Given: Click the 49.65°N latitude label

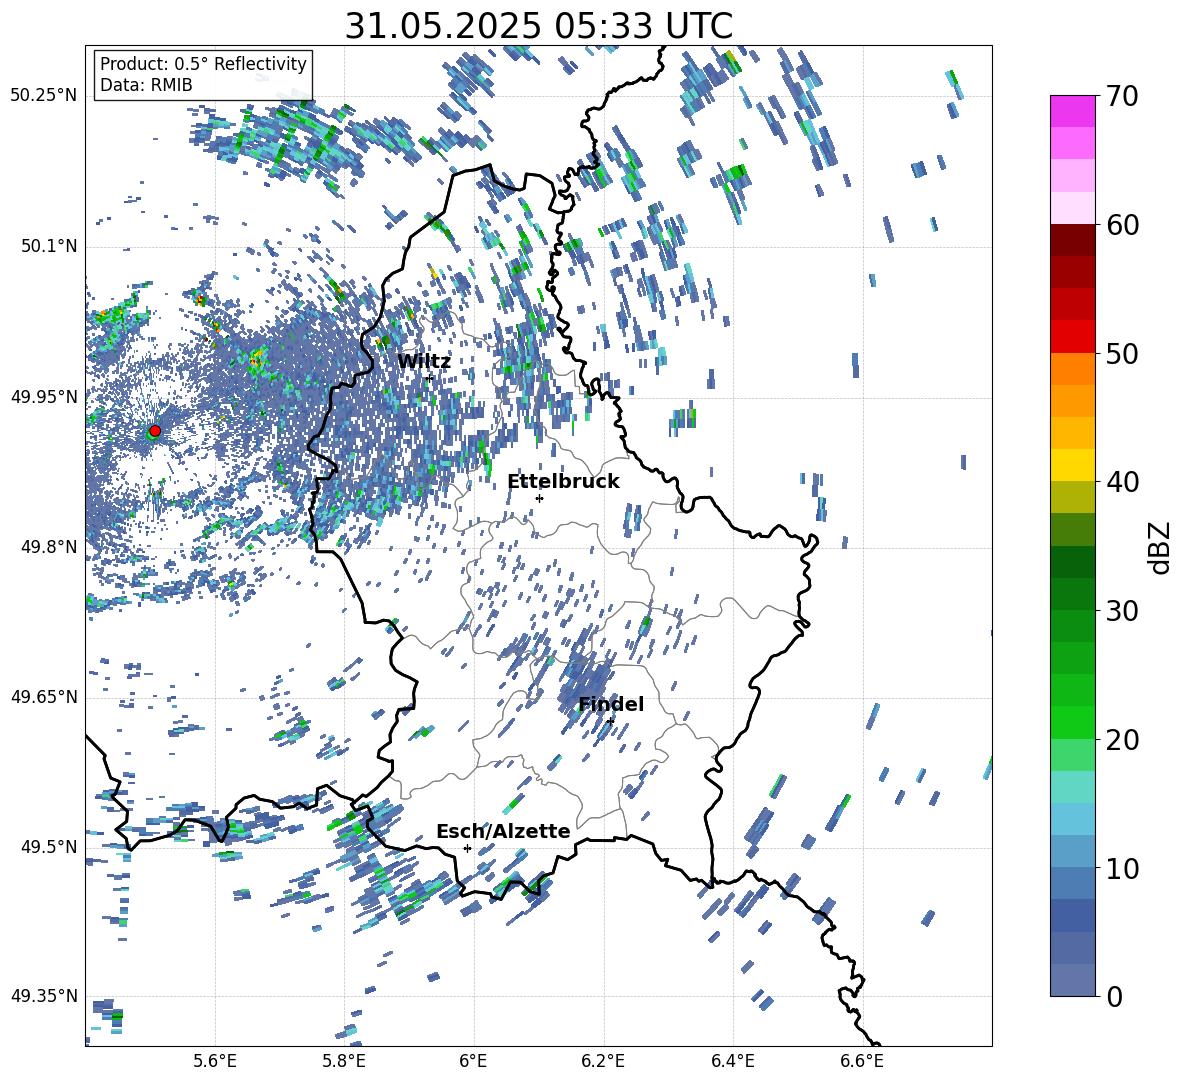Looking at the screenshot, I should pos(44,696).
